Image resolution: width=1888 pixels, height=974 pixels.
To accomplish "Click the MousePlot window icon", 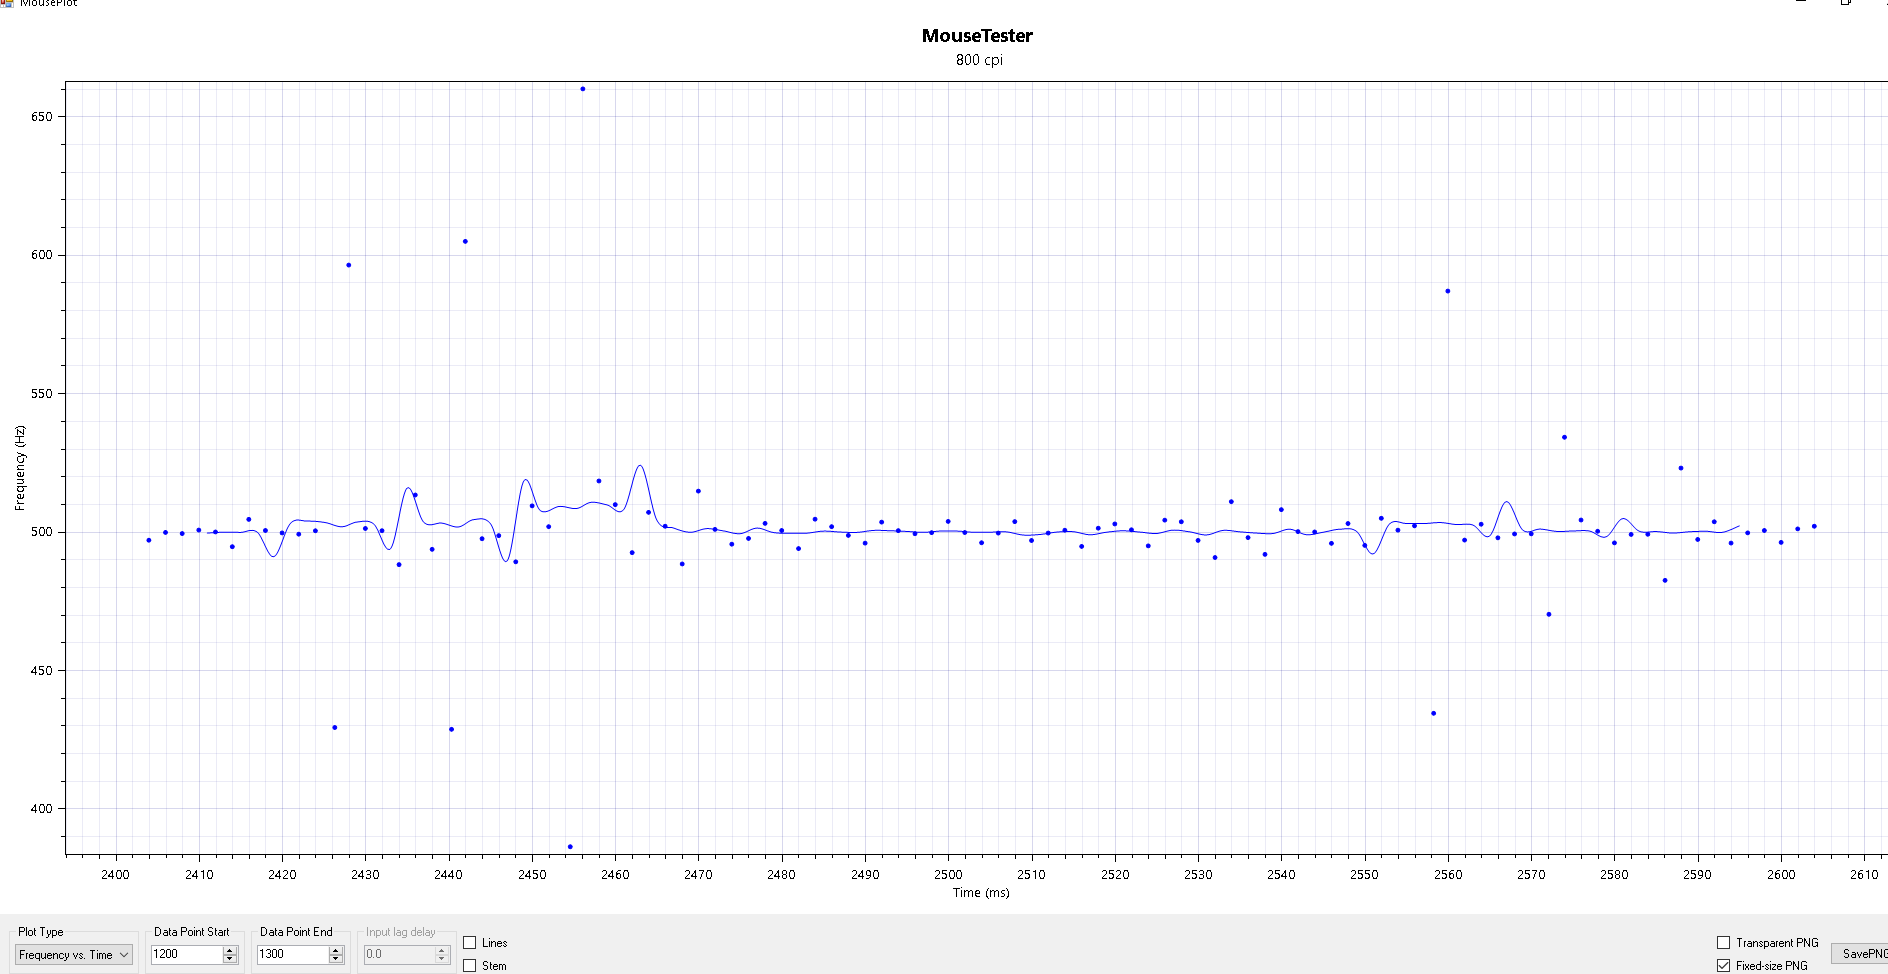I will pyautogui.click(x=7, y=3).
